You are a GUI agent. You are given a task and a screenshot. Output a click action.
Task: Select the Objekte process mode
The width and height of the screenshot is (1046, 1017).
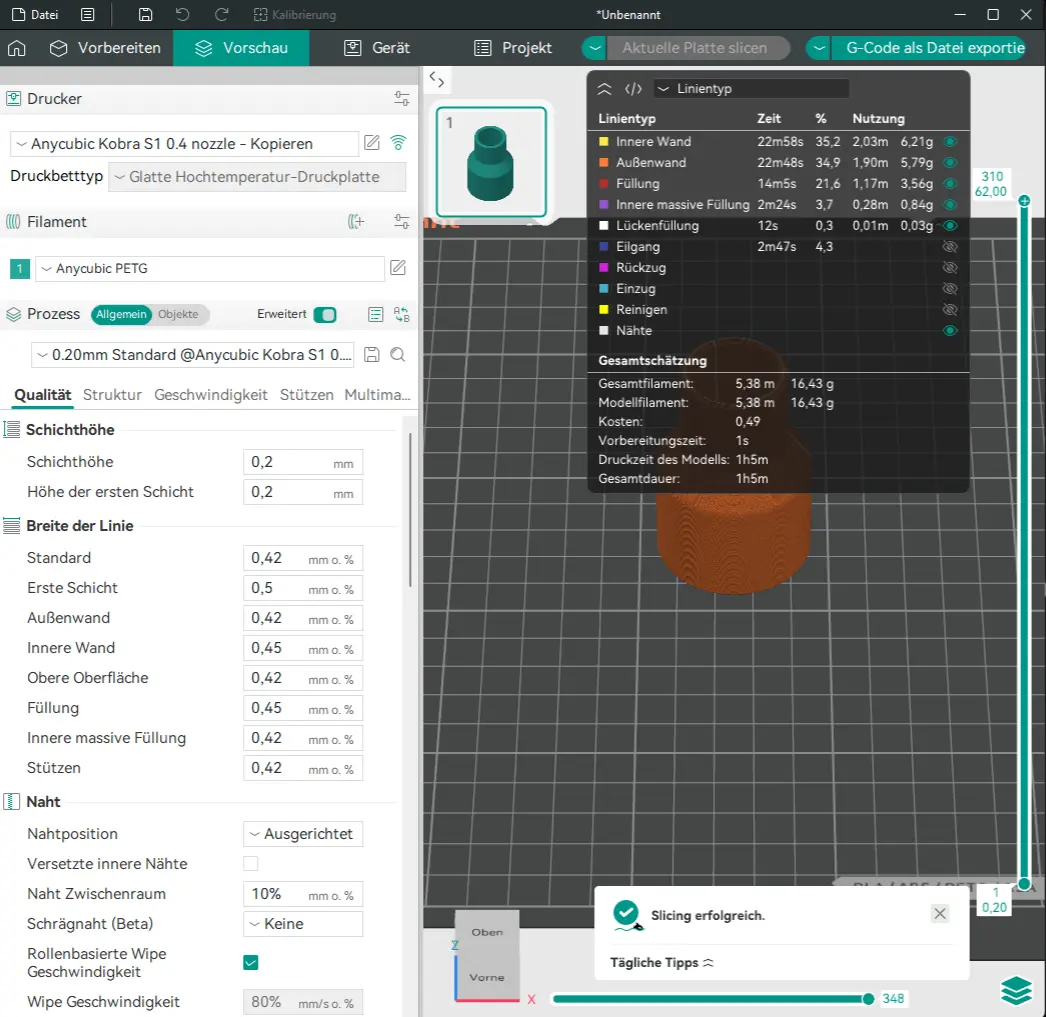pos(178,314)
